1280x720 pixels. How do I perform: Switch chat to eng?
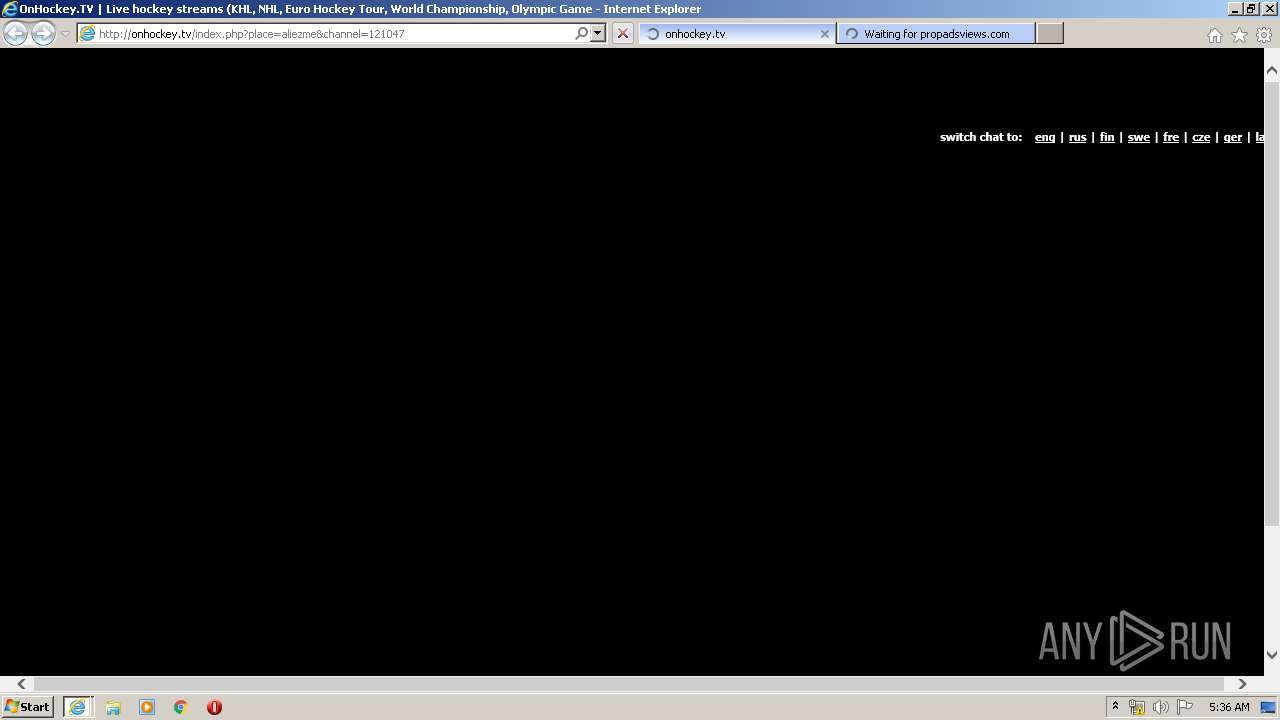(1045, 137)
